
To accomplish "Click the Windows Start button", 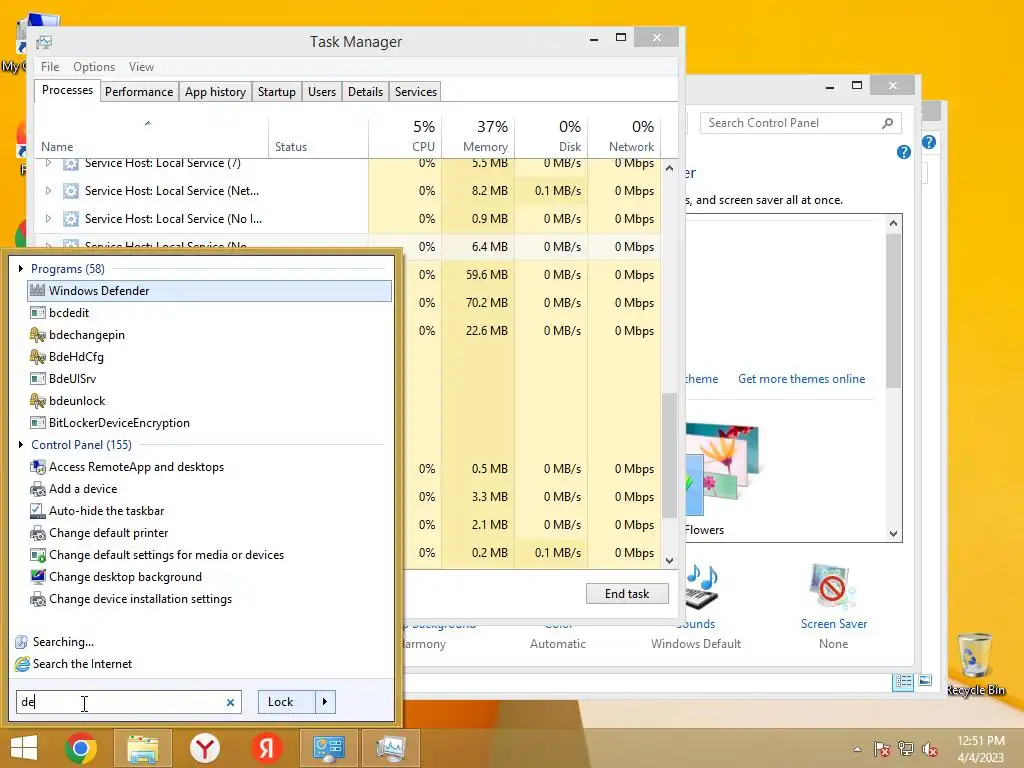I will coord(24,748).
